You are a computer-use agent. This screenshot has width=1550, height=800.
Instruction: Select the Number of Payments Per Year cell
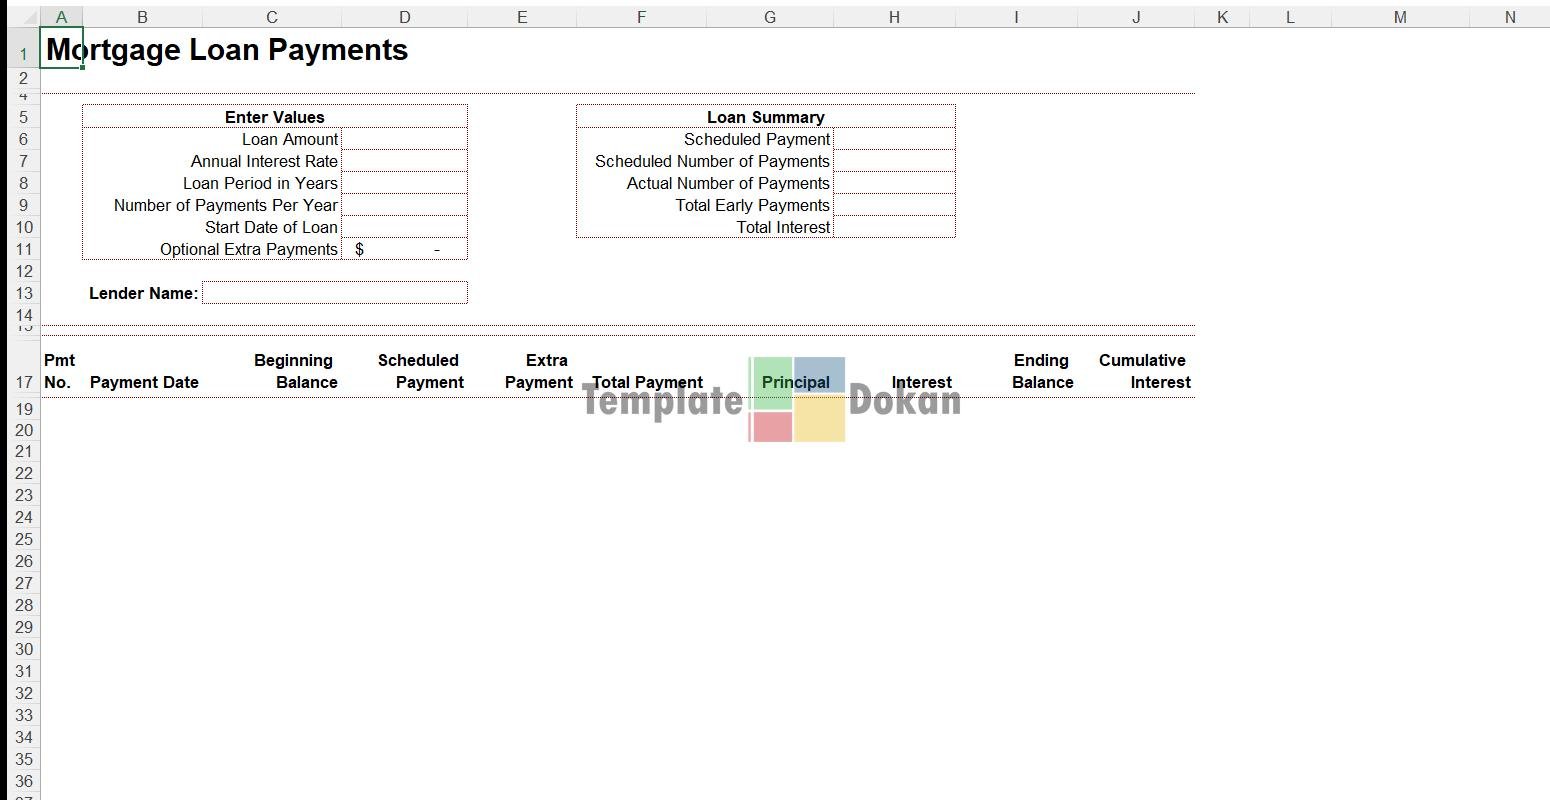404,205
